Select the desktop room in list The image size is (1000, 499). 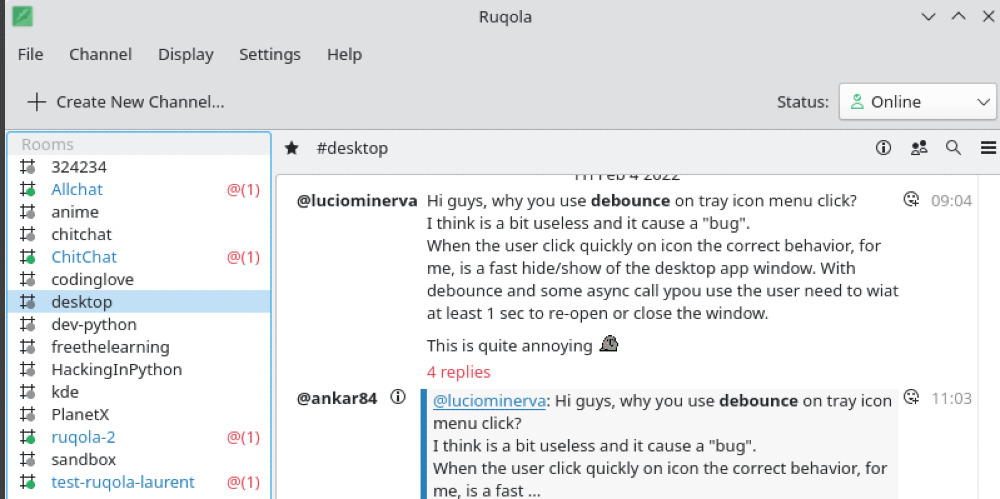click(139, 302)
